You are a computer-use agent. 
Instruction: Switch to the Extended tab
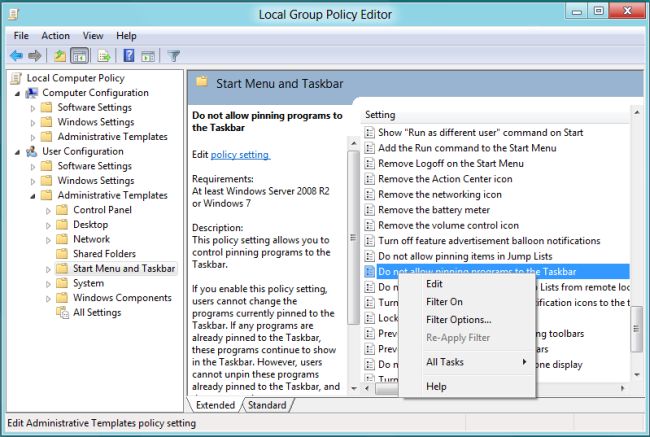pyautogui.click(x=215, y=405)
